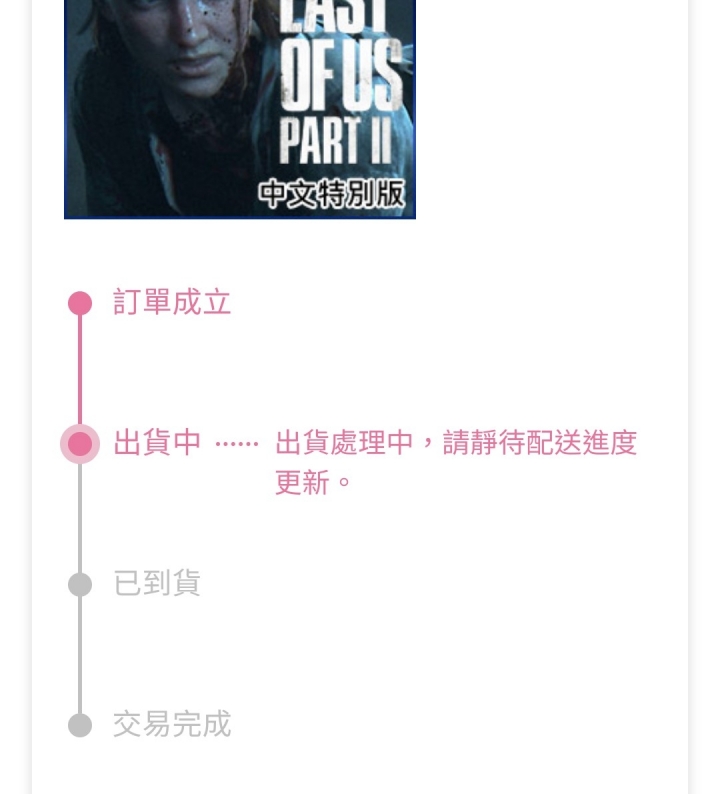Click the 更新。 line of the message
Screen dimensions: 720x794
(x=313, y=482)
